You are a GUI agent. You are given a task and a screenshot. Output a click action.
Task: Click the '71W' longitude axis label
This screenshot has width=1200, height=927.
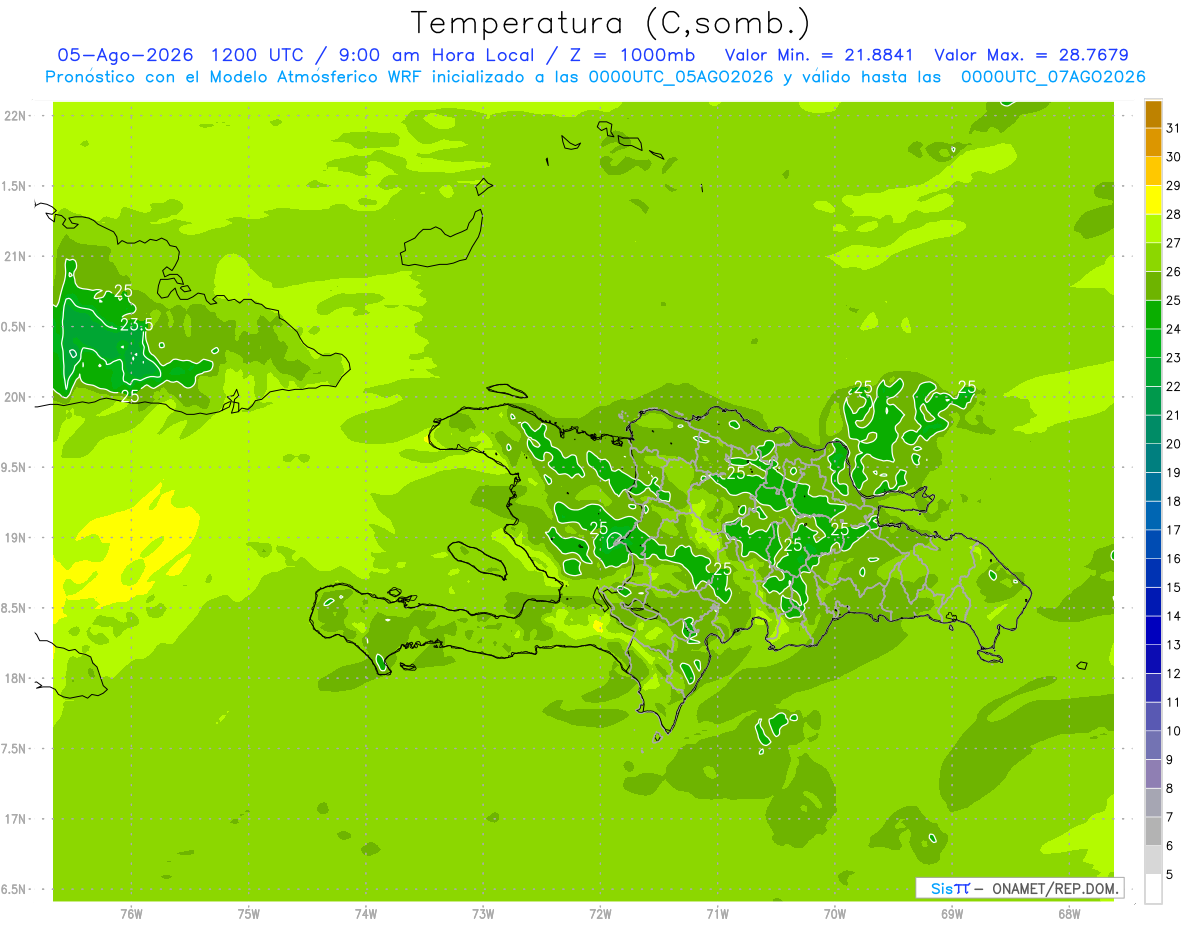[718, 914]
